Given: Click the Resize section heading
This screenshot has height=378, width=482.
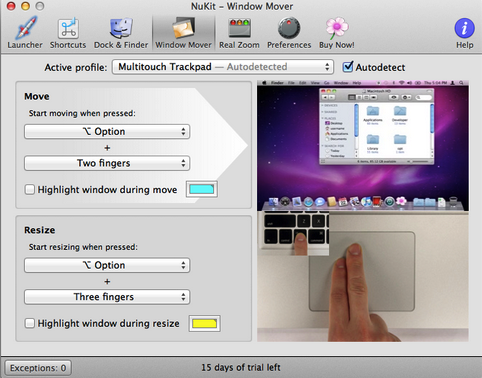Looking at the screenshot, I should [40, 230].
